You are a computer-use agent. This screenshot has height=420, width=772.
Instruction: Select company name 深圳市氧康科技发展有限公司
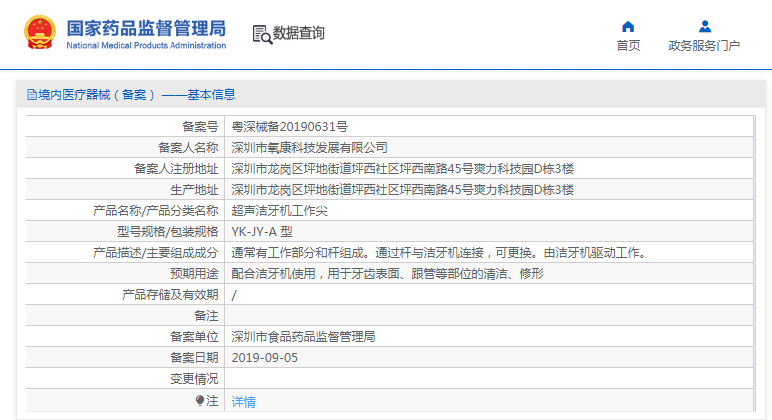tap(309, 148)
